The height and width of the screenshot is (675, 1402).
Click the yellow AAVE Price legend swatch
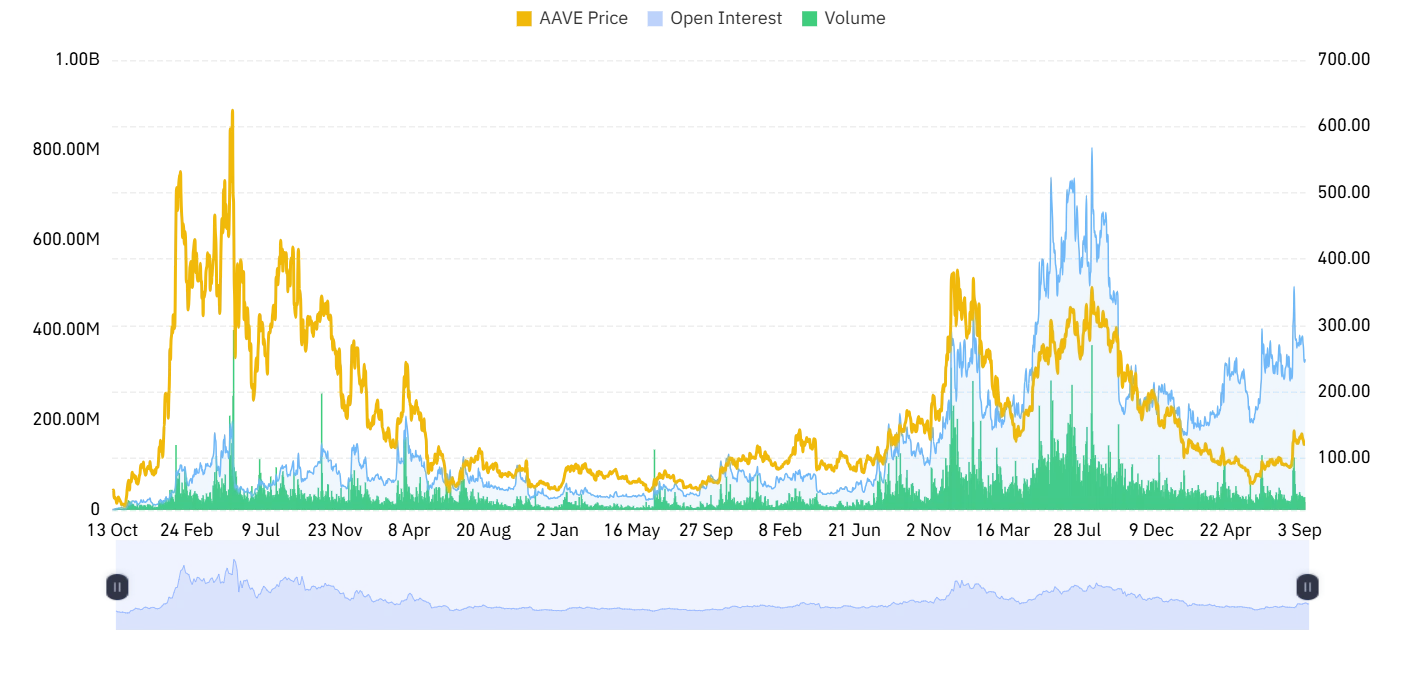[x=524, y=18]
